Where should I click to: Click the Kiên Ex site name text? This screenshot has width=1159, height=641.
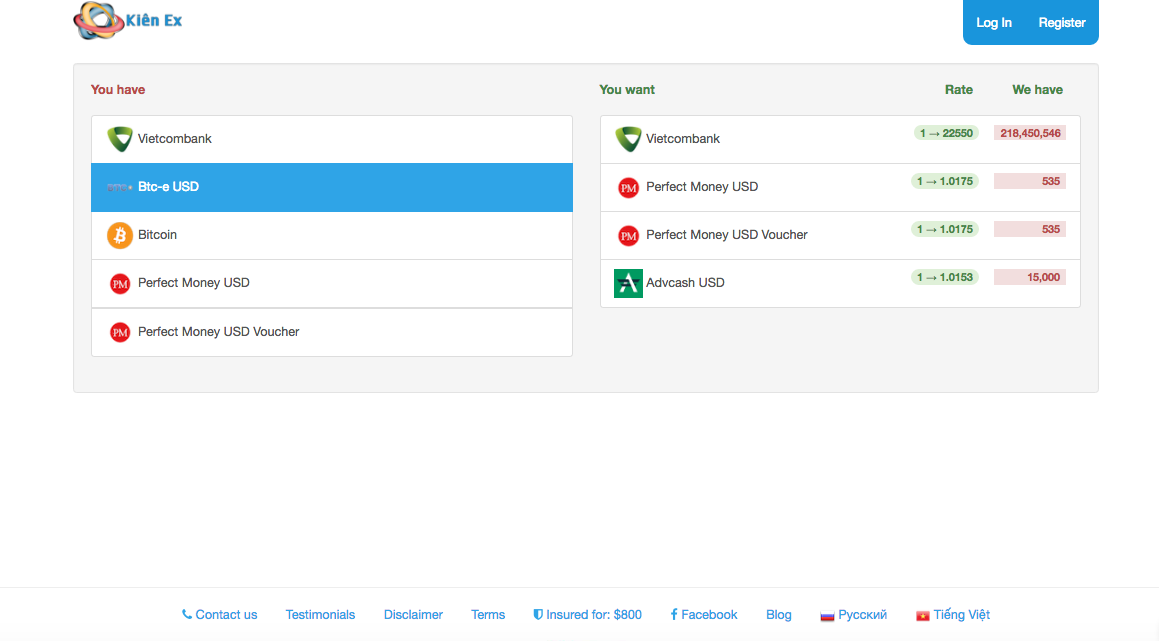coord(154,21)
